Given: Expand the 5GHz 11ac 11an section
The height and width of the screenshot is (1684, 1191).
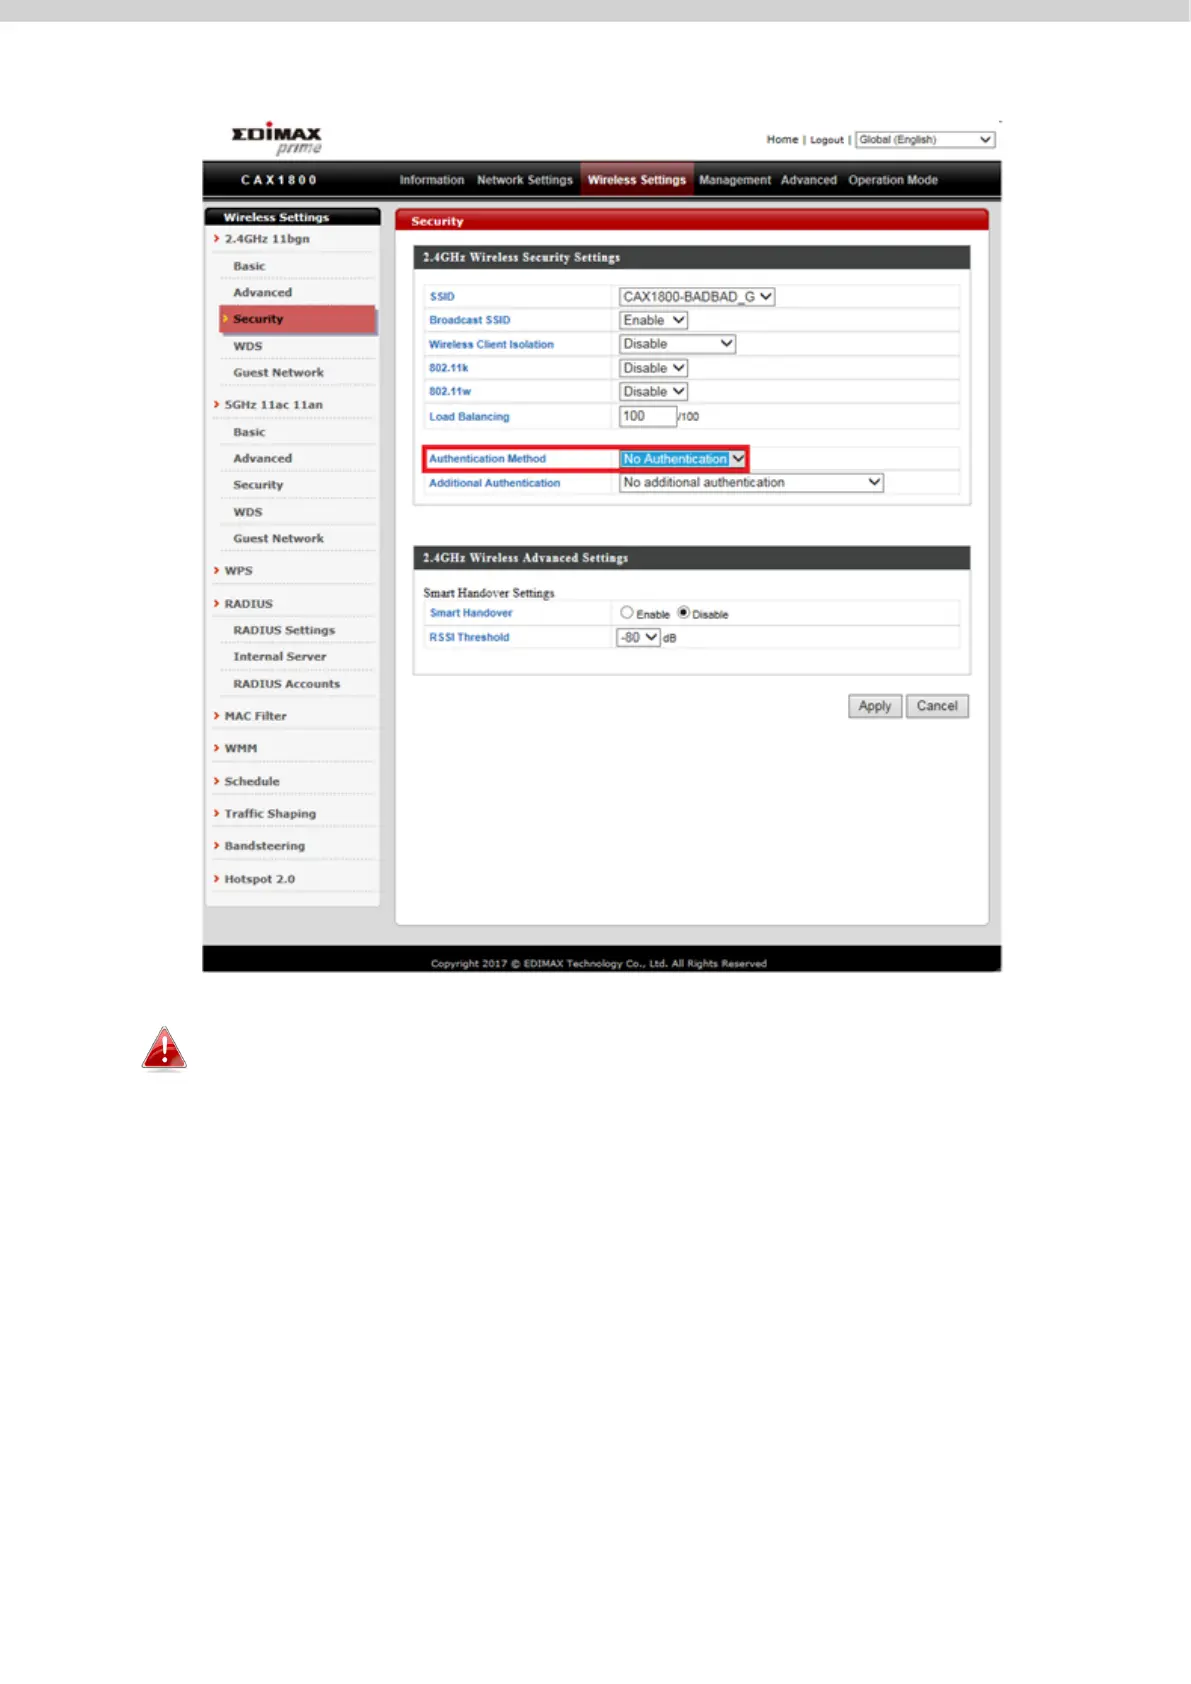Looking at the screenshot, I should [274, 405].
